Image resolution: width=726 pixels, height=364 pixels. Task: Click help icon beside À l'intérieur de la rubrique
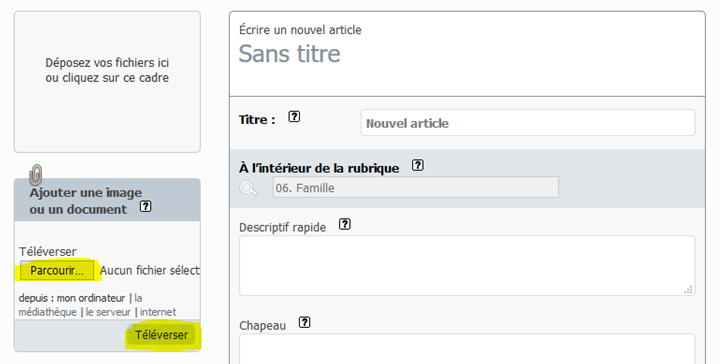418,165
